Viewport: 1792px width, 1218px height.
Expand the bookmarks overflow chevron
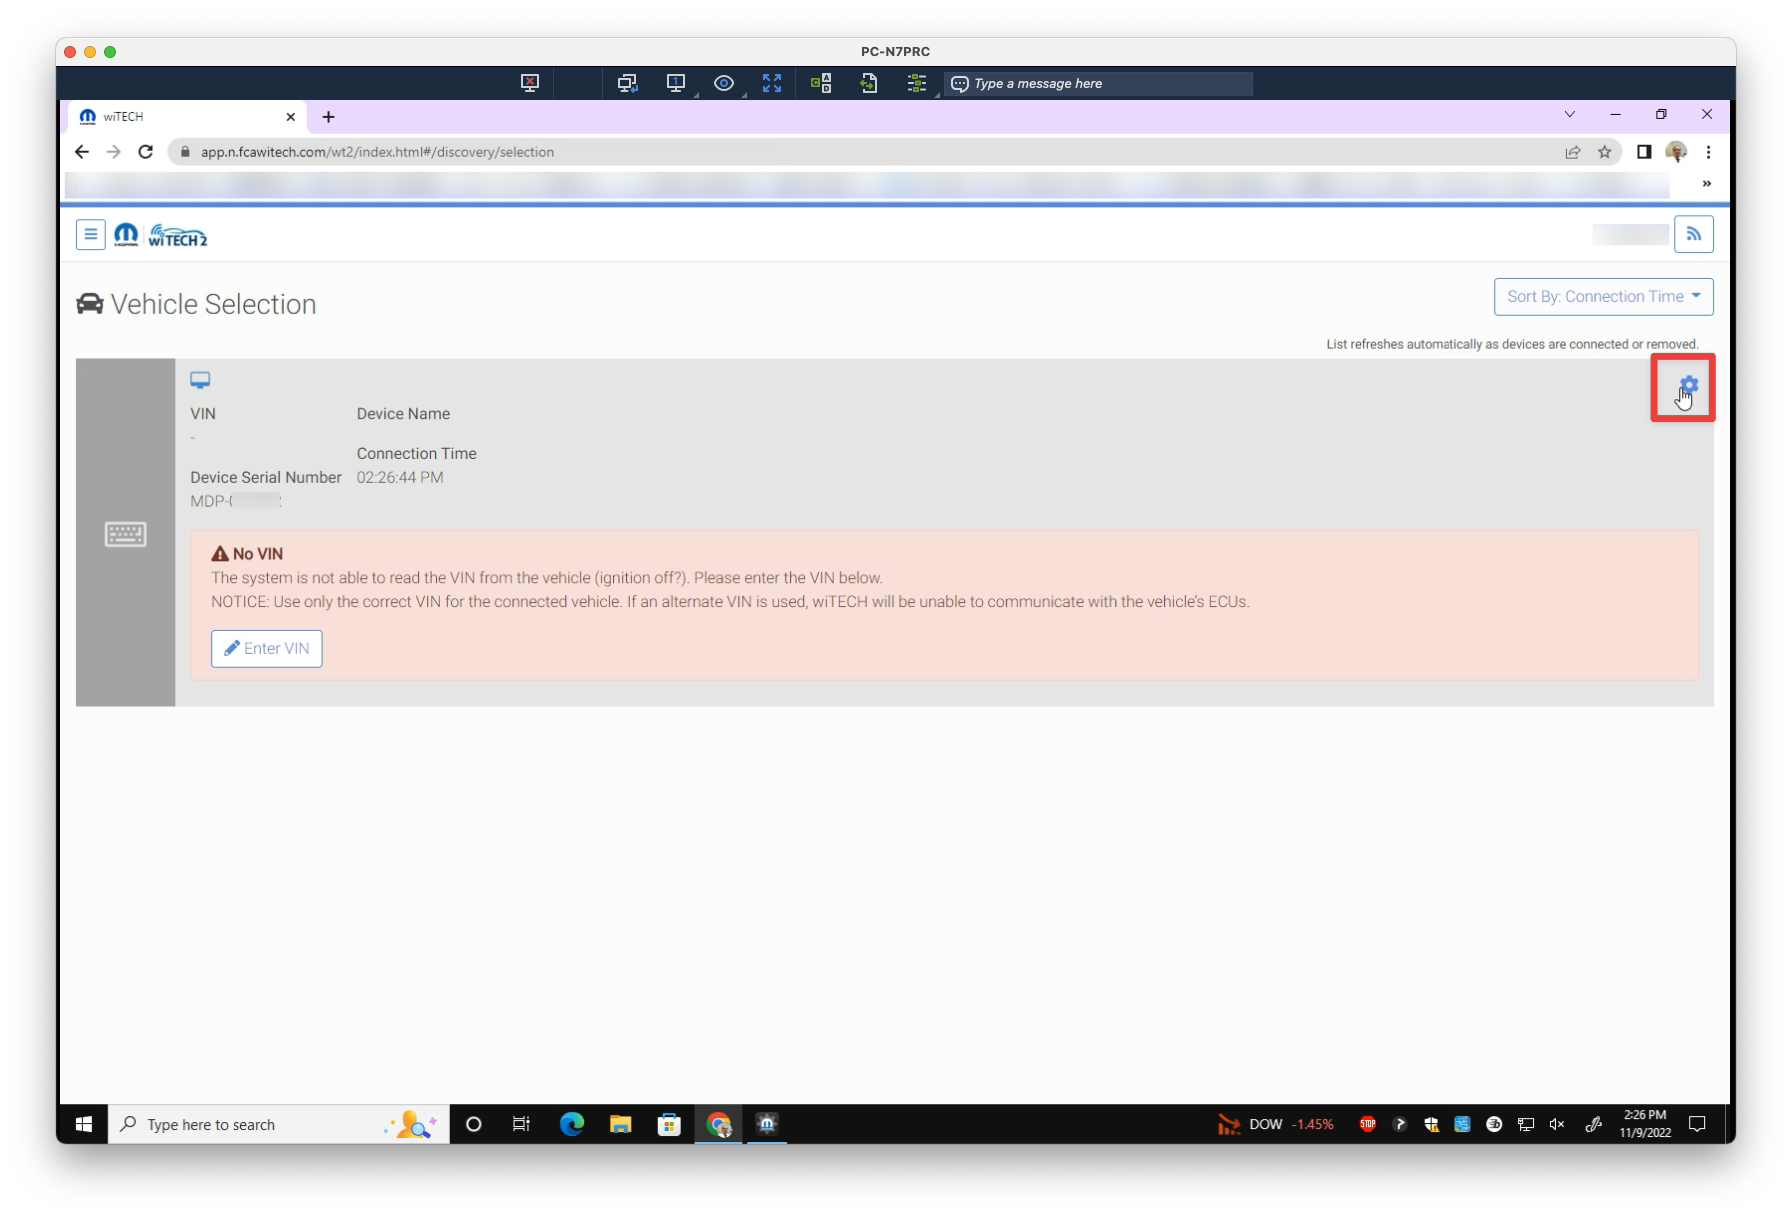point(1707,184)
